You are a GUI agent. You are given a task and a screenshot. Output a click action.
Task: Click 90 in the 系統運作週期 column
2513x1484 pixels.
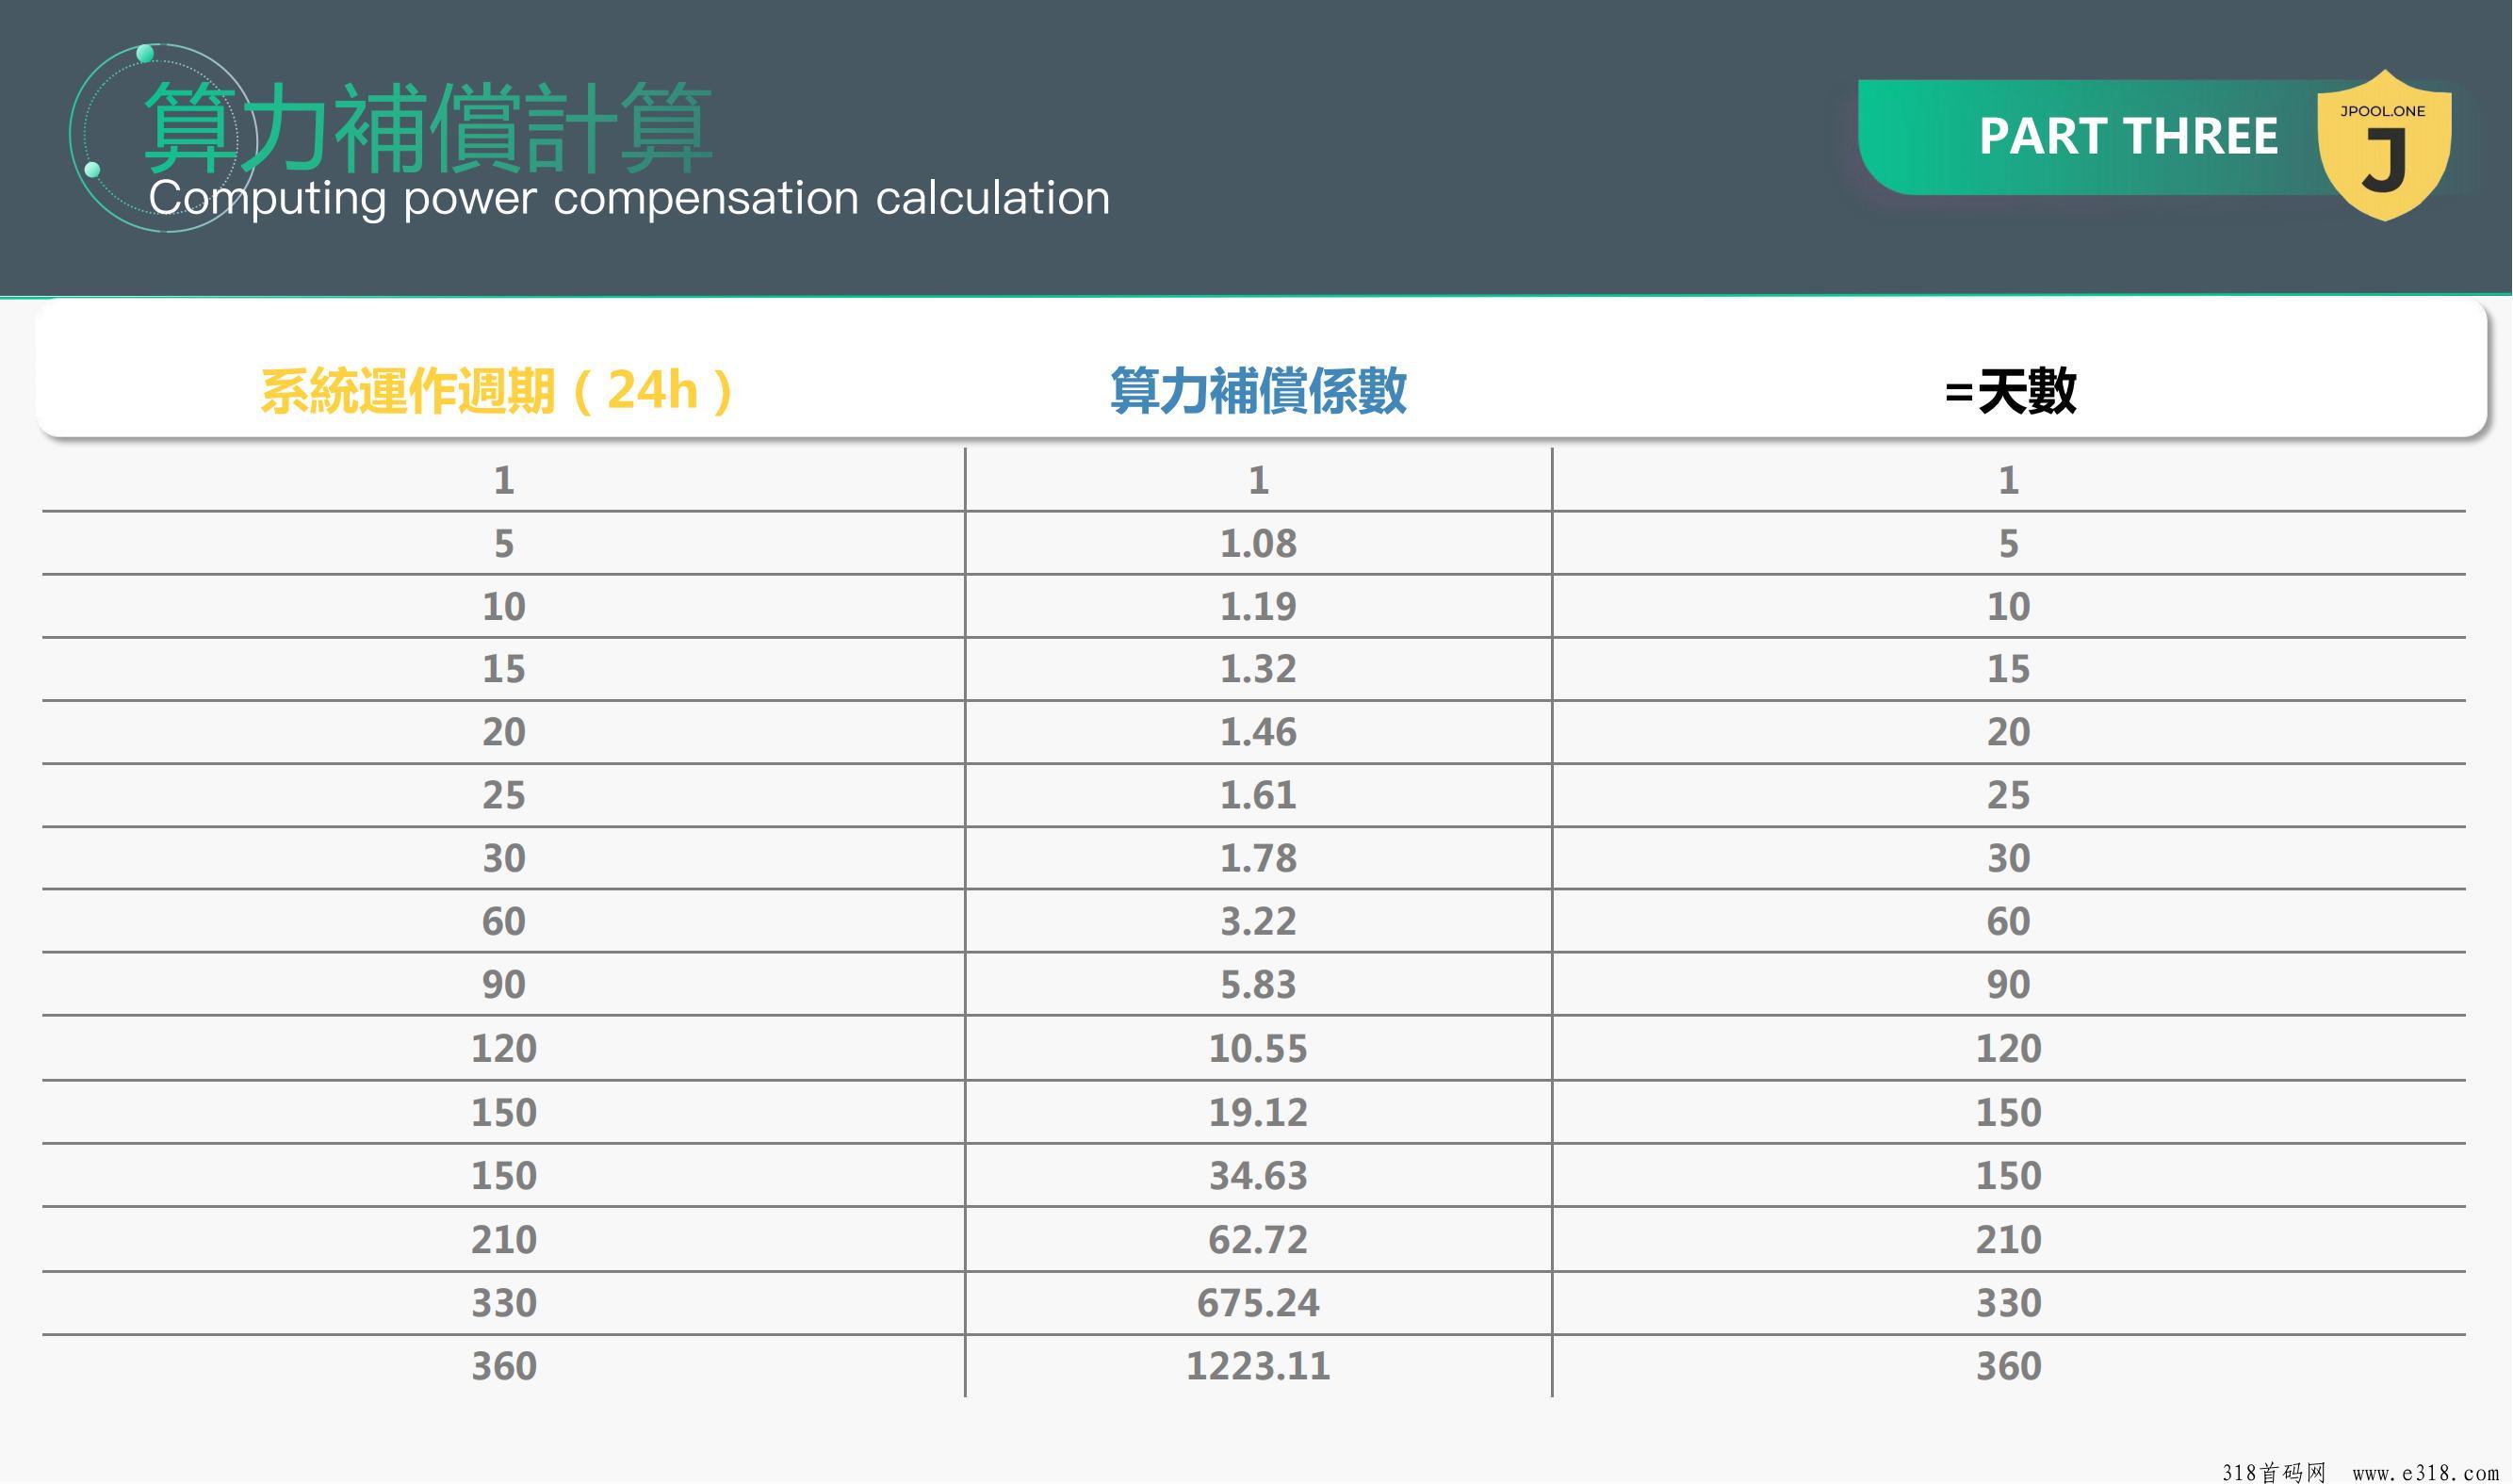pos(504,984)
